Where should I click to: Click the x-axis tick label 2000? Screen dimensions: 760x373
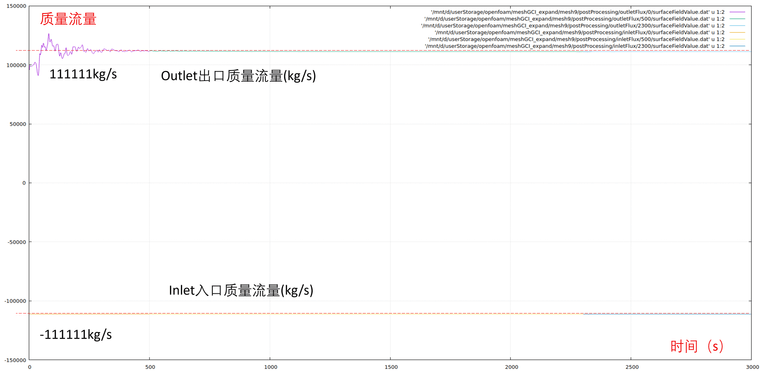pyautogui.click(x=511, y=367)
